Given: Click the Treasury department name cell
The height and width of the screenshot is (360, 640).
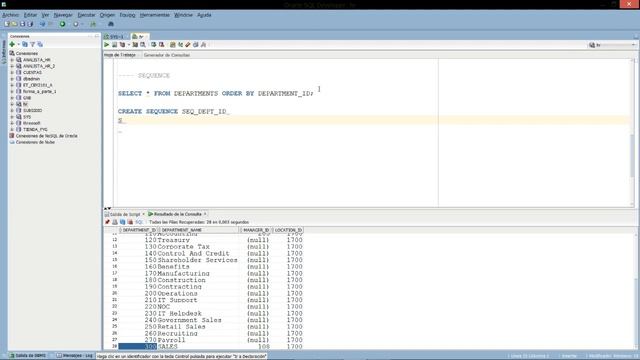Looking at the screenshot, I should coord(199,240).
